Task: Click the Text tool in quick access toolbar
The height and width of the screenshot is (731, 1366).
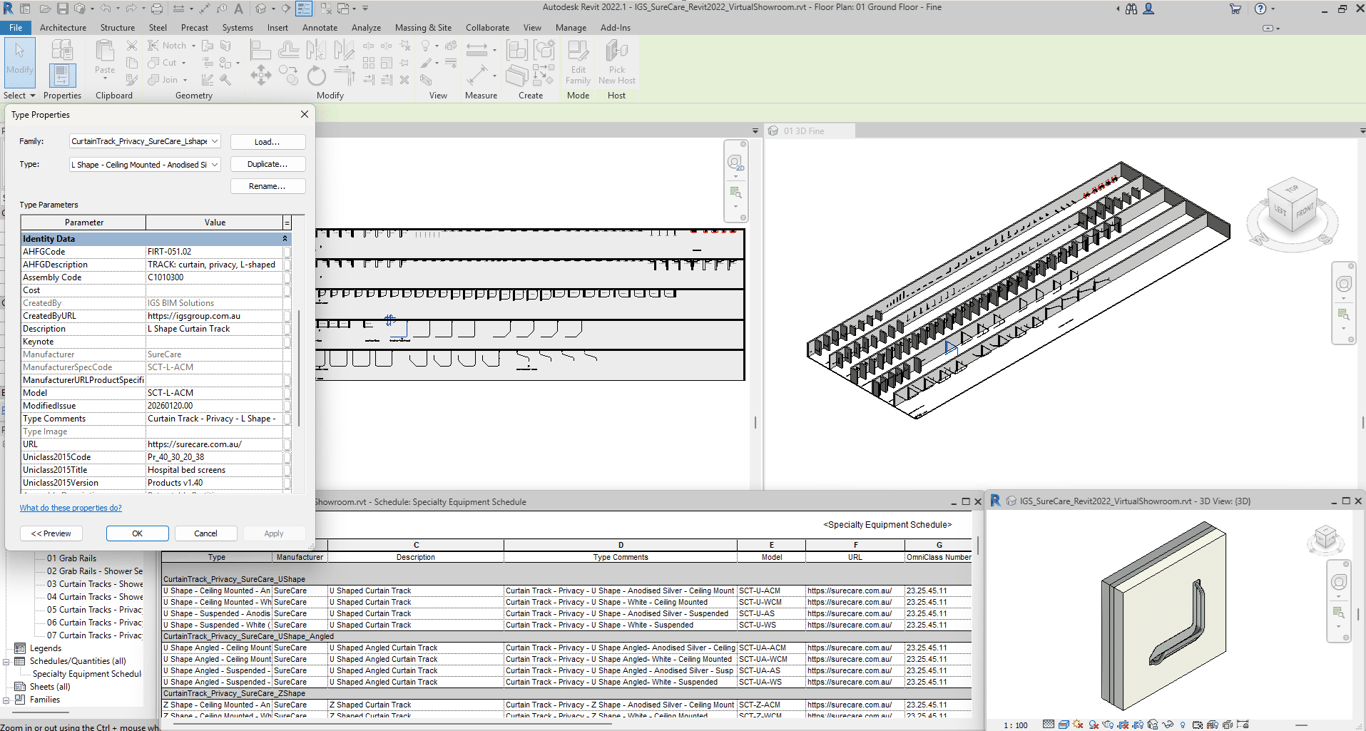Action: [x=239, y=9]
